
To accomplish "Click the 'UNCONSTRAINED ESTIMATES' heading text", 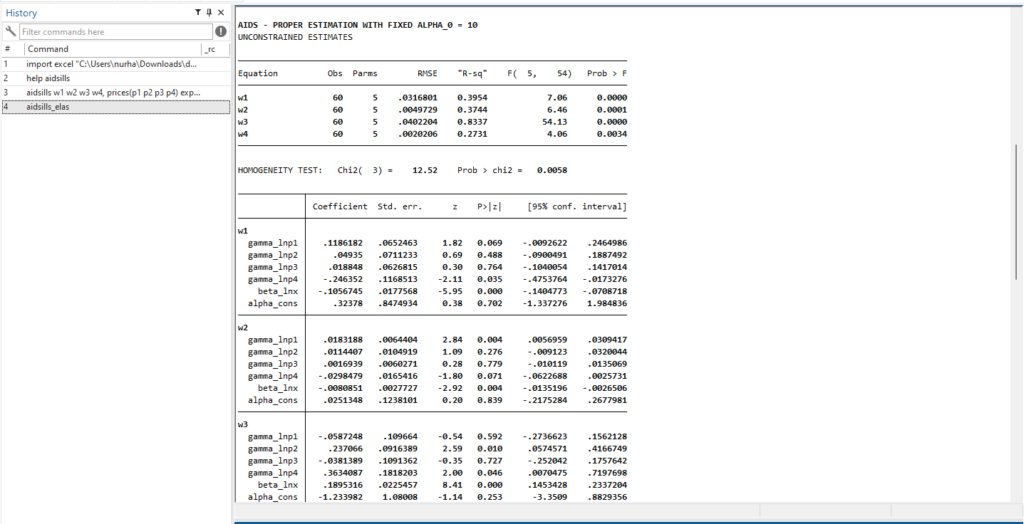I will tap(295, 36).
